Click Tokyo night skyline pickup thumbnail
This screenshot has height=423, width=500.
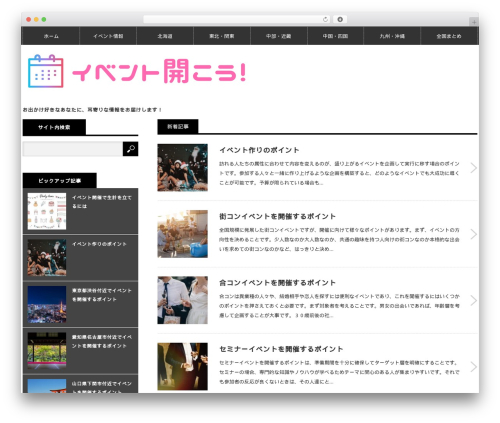point(47,304)
